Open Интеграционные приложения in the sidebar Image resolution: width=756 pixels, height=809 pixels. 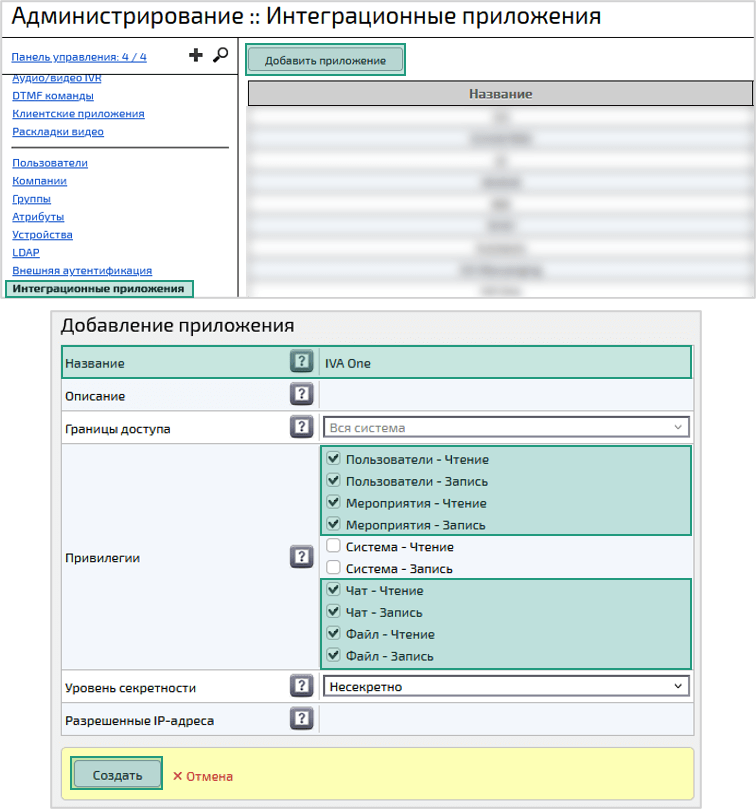[x=98, y=289]
